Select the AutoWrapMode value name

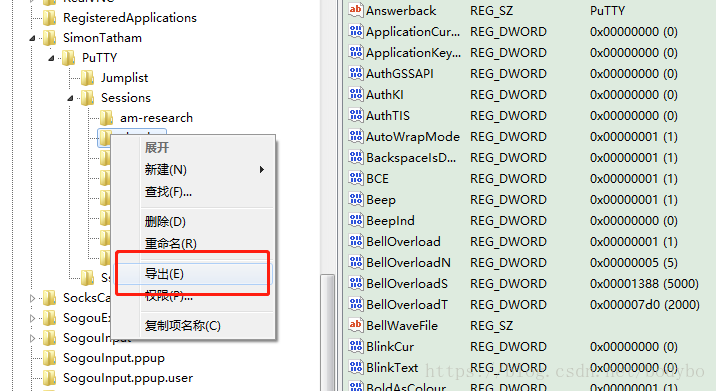pos(413,137)
